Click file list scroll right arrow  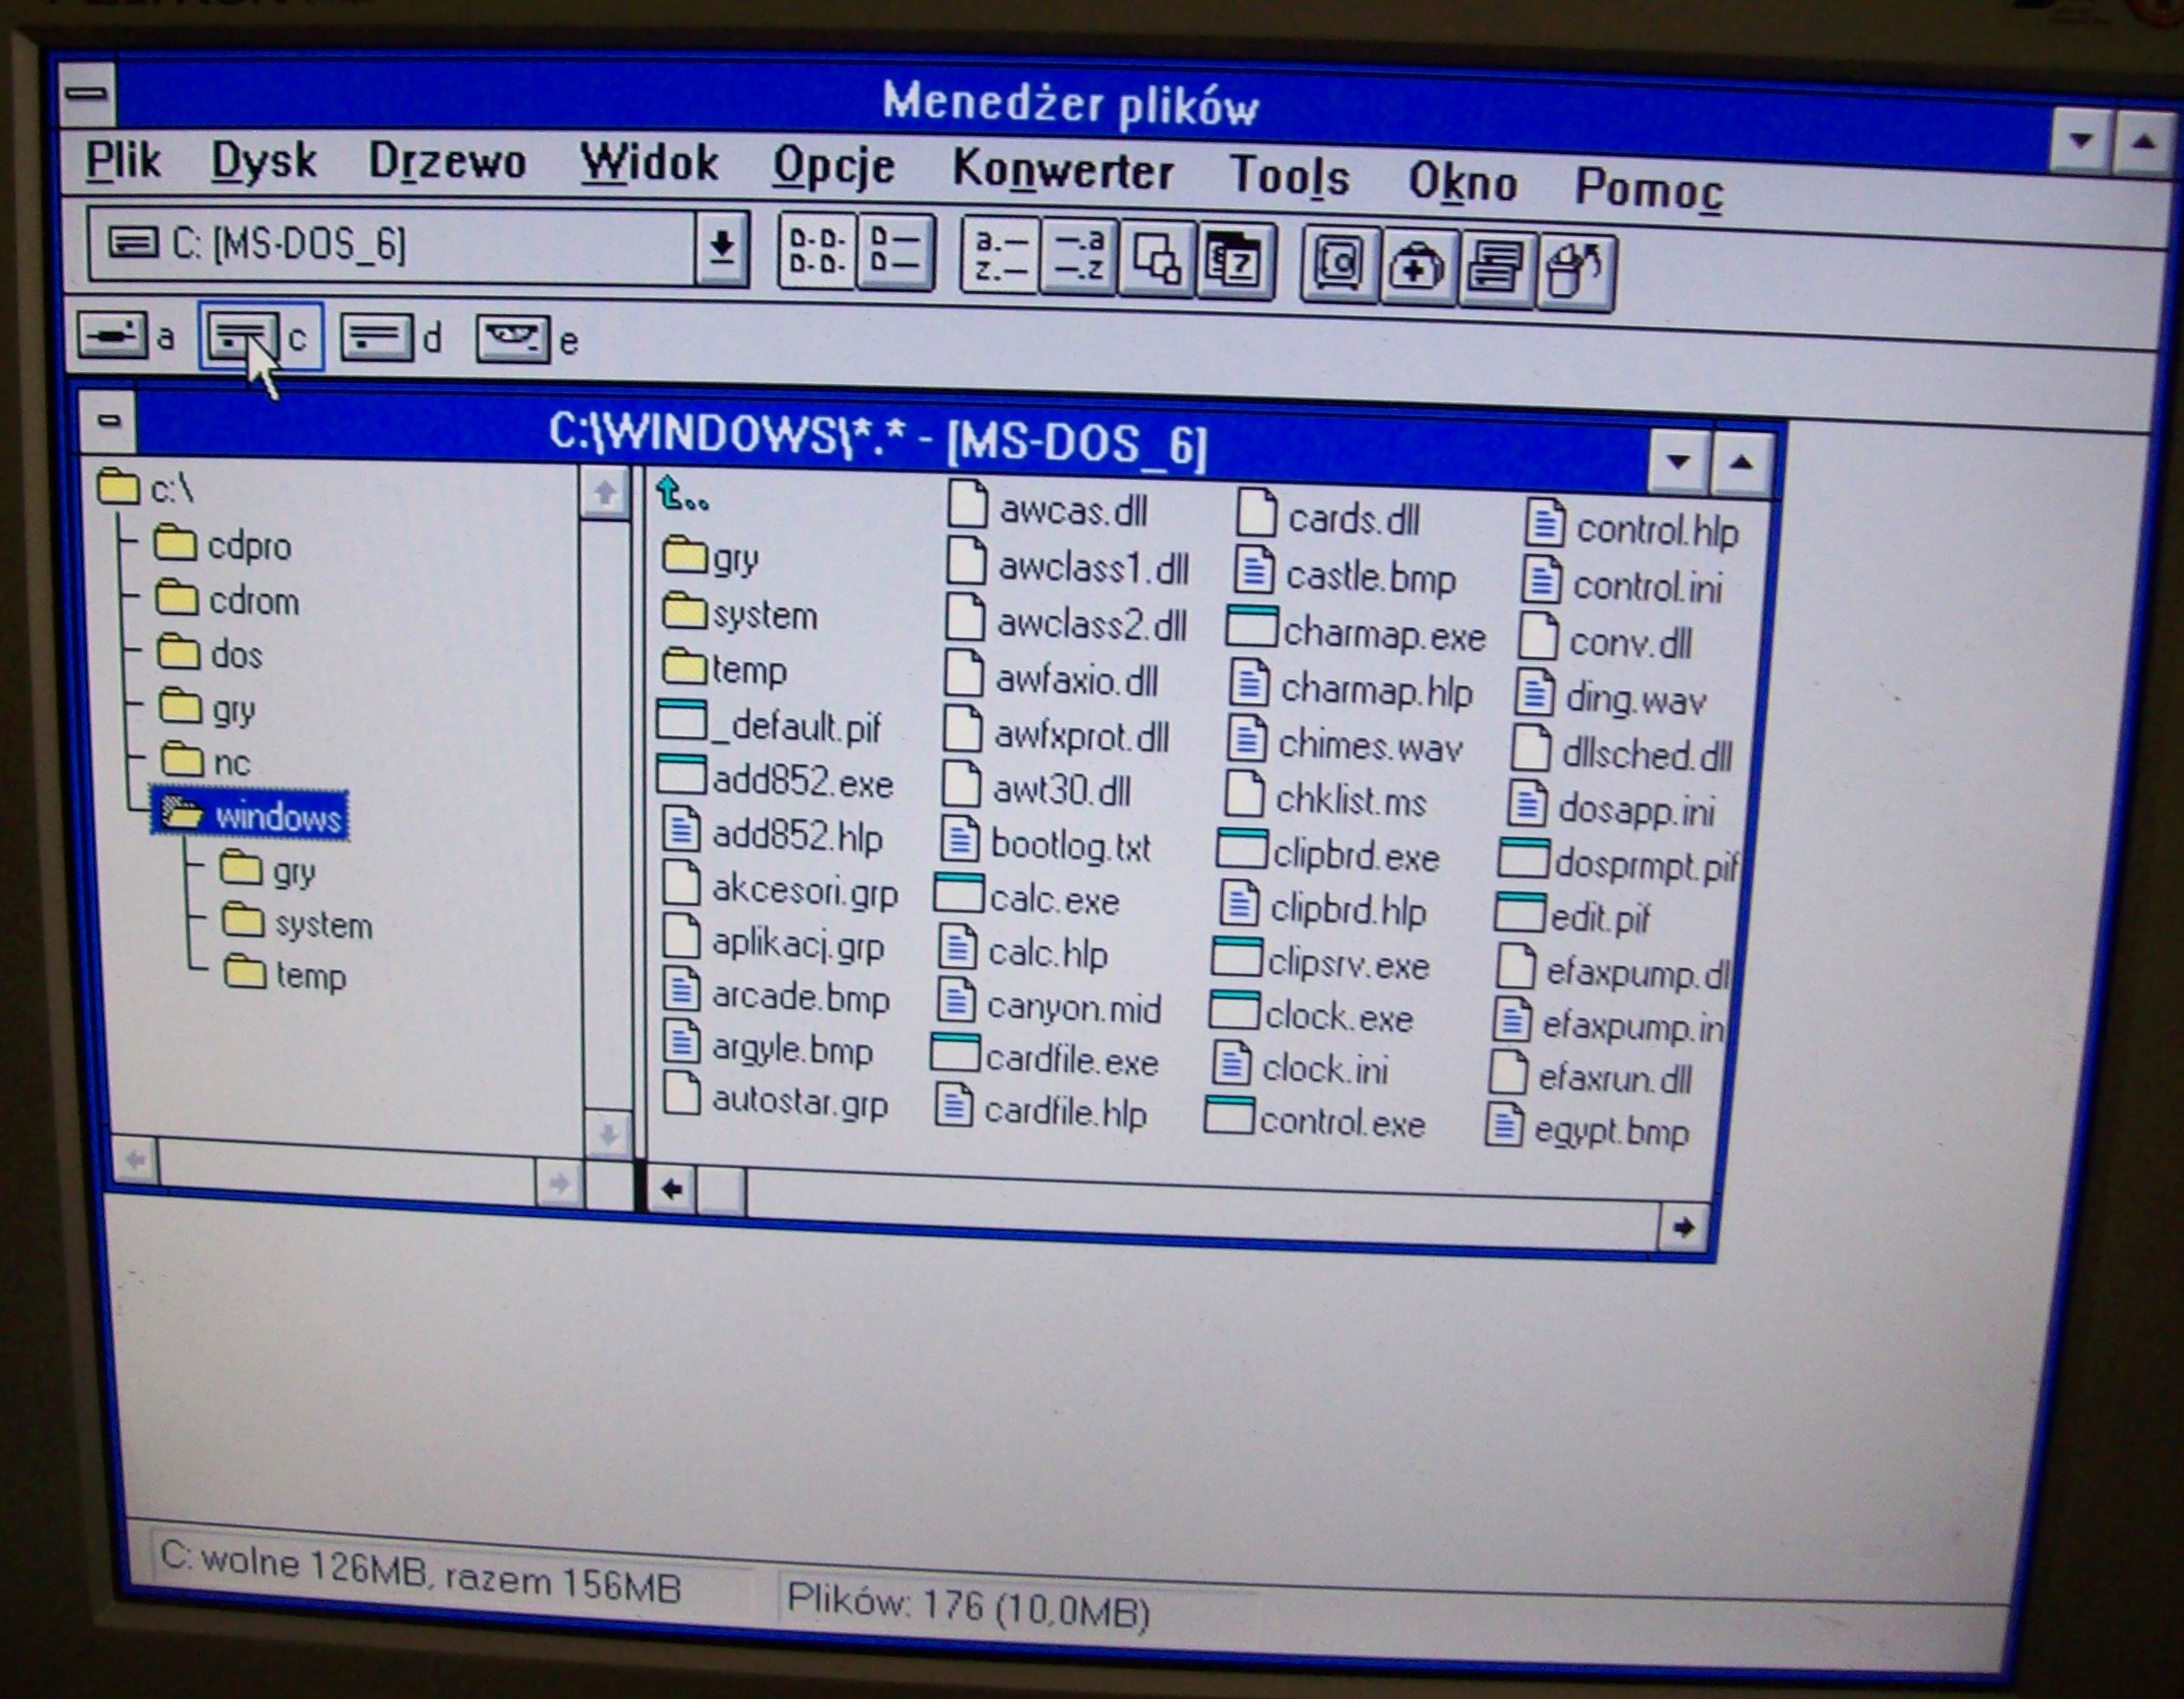[x=1683, y=1226]
